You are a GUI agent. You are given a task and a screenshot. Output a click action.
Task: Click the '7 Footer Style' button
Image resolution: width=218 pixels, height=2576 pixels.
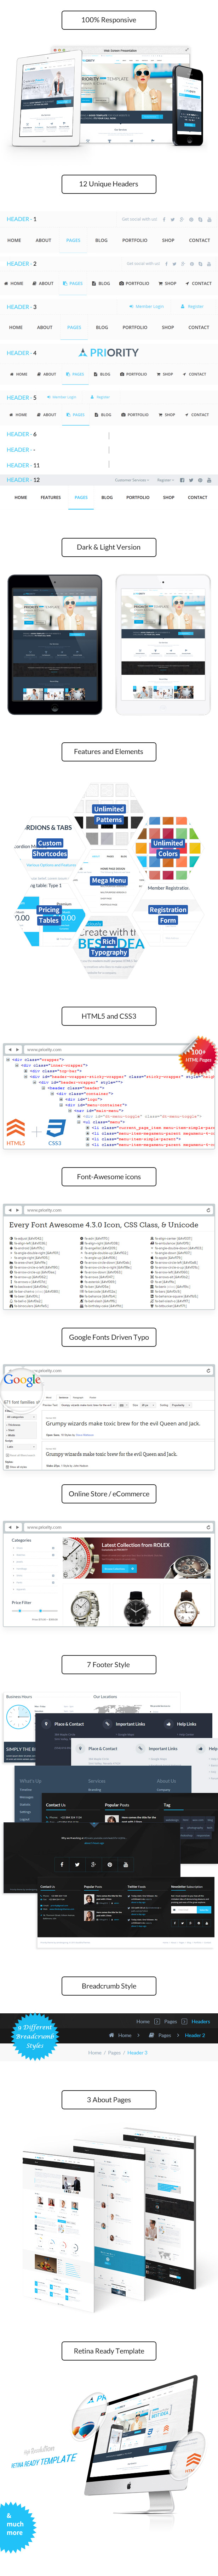[109, 1665]
